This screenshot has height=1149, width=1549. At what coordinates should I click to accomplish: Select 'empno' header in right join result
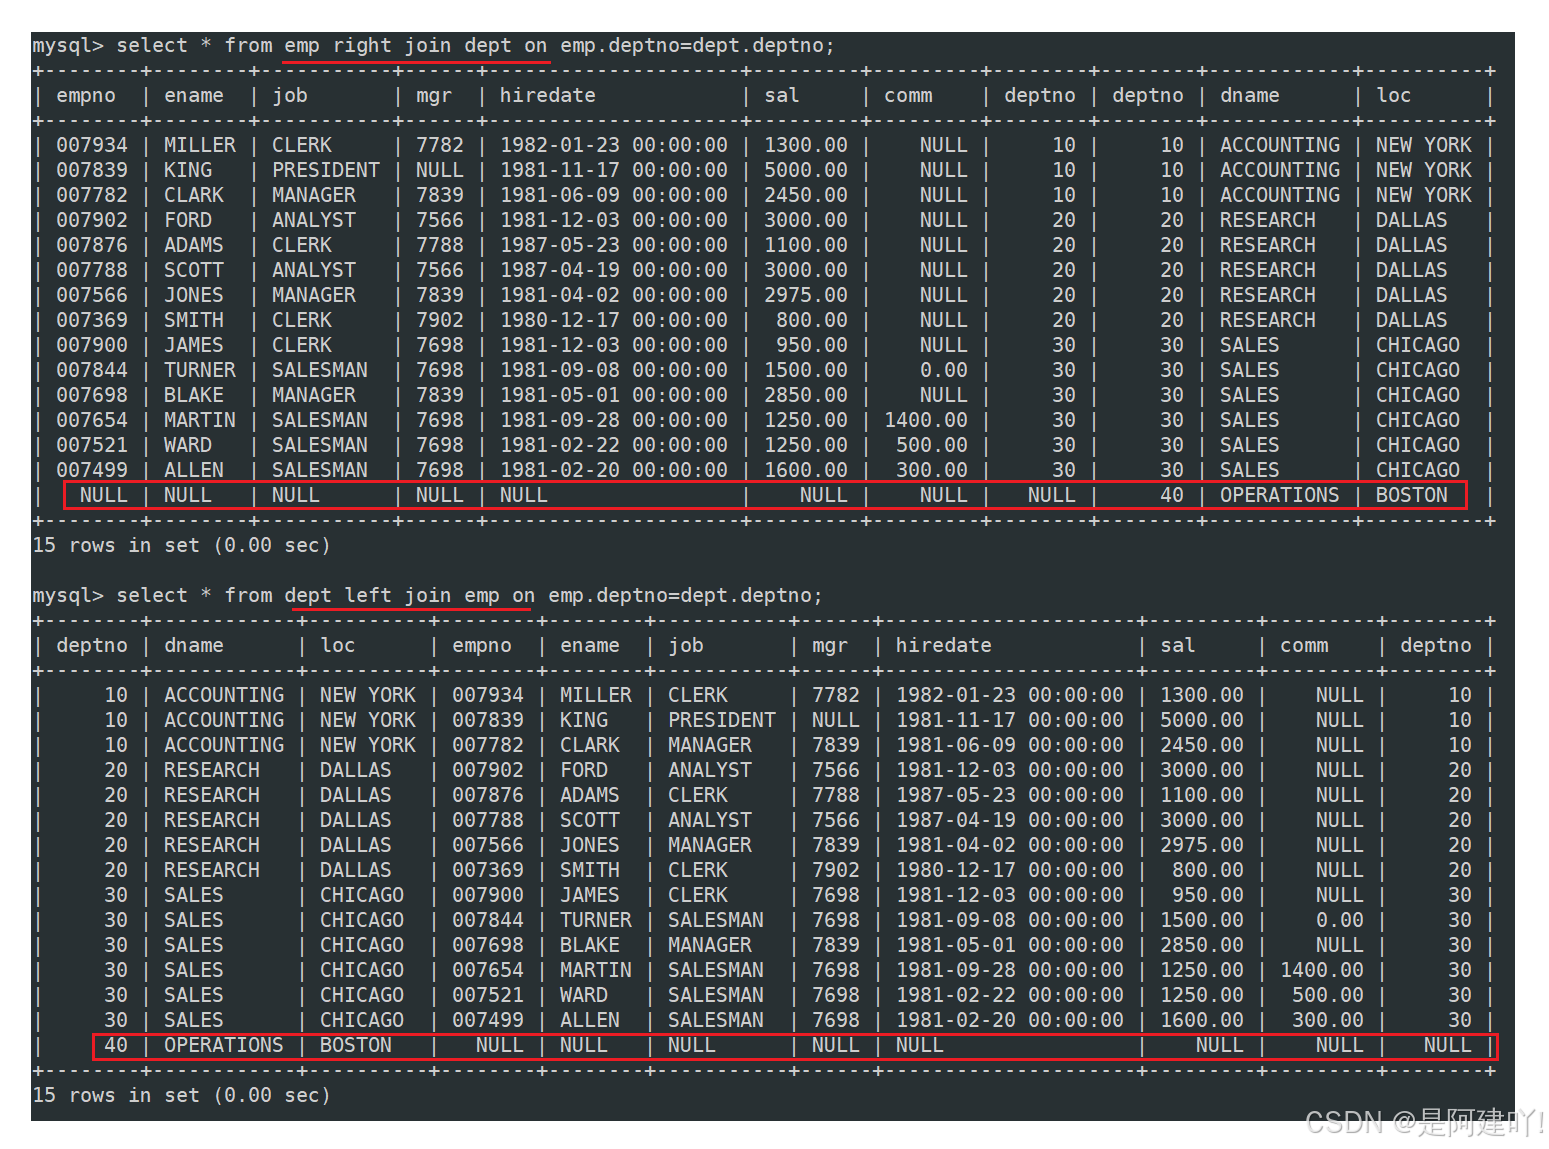tap(86, 96)
